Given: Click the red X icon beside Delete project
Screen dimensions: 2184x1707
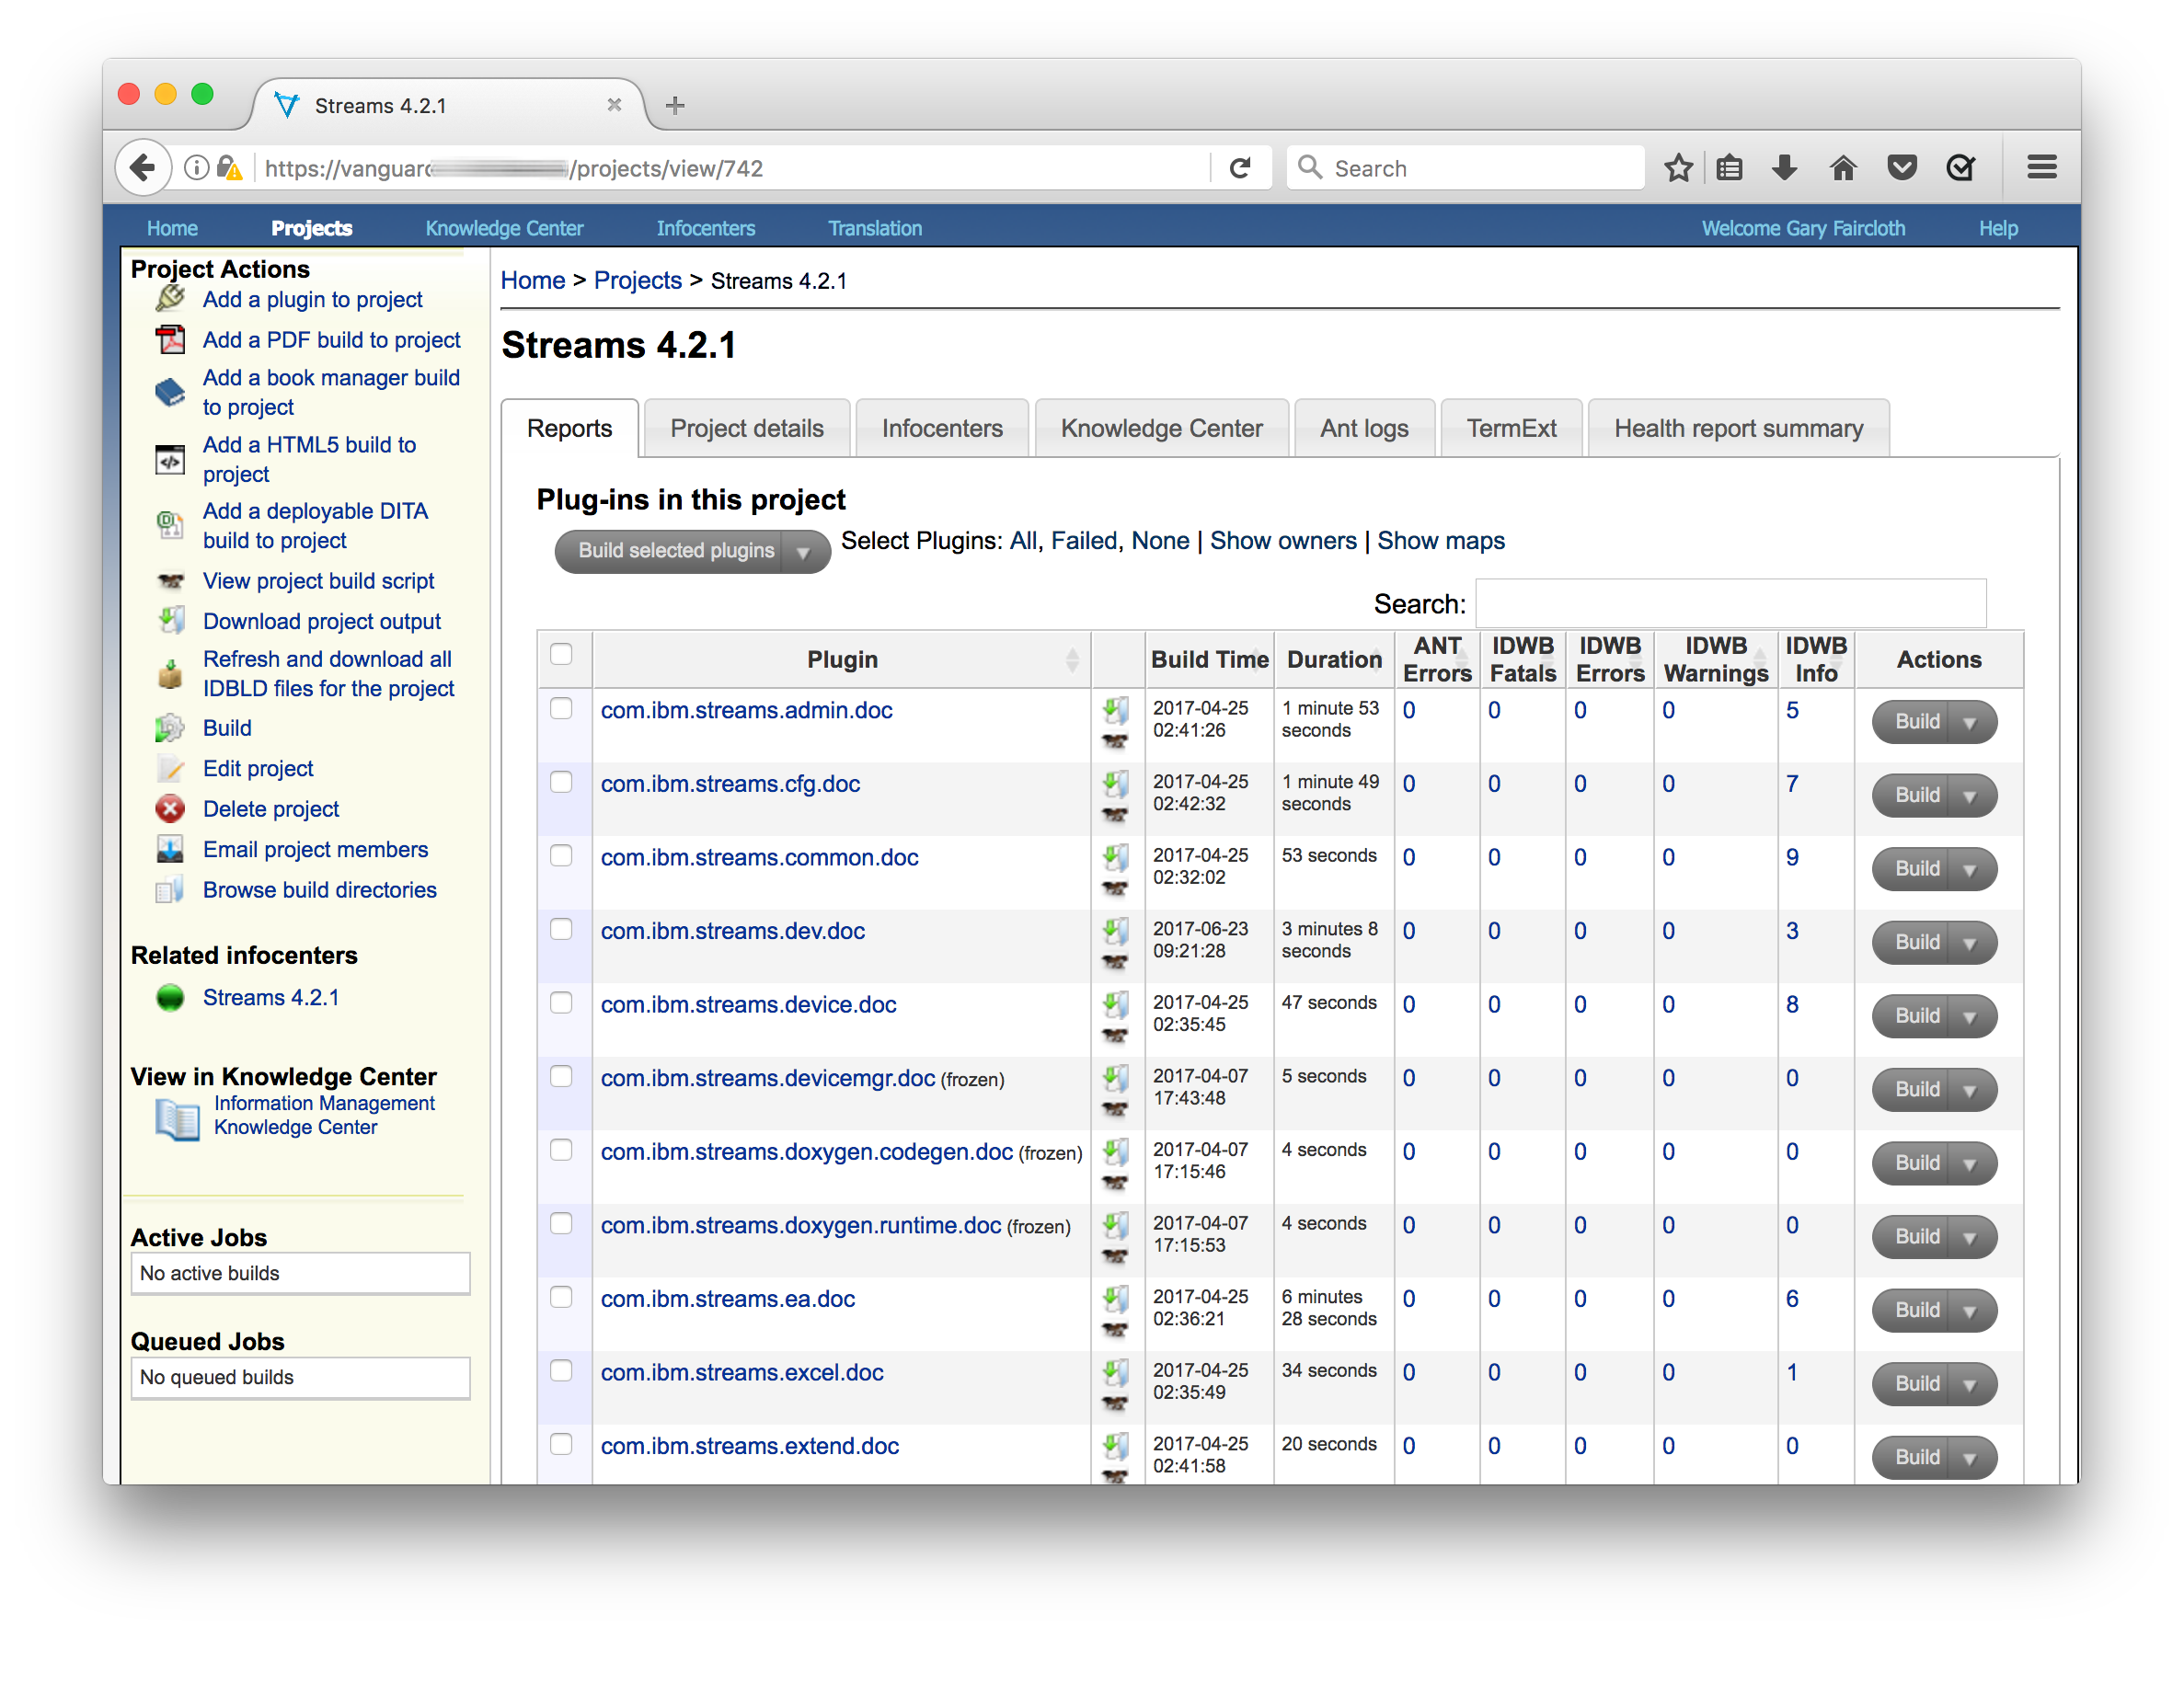Looking at the screenshot, I should [x=170, y=809].
